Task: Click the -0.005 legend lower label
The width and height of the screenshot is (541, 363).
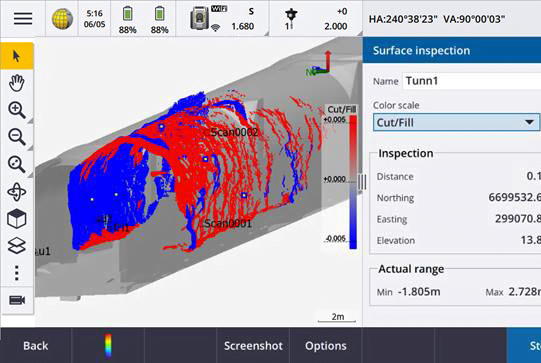Action: [335, 239]
